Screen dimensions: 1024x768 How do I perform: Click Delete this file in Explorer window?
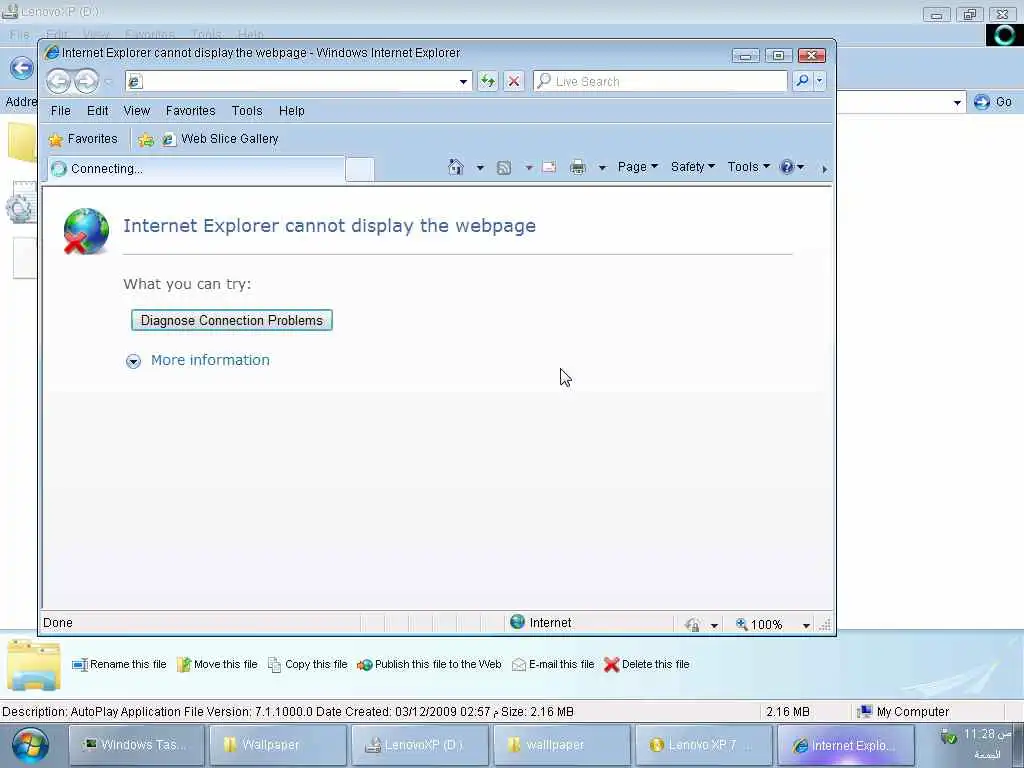[x=647, y=665]
